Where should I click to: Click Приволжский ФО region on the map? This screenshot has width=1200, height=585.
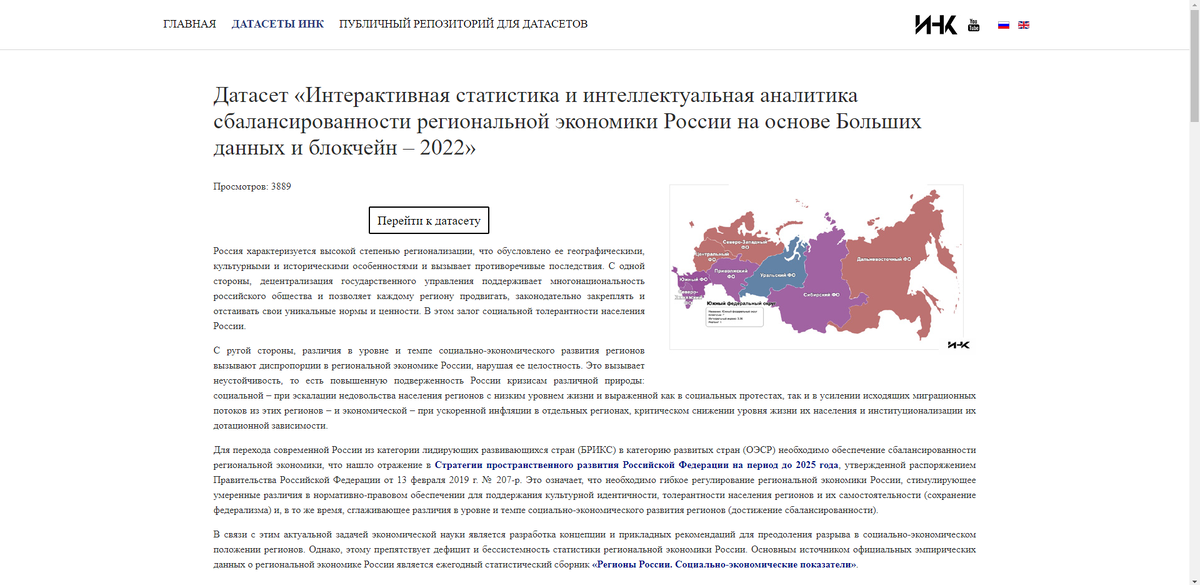730,272
